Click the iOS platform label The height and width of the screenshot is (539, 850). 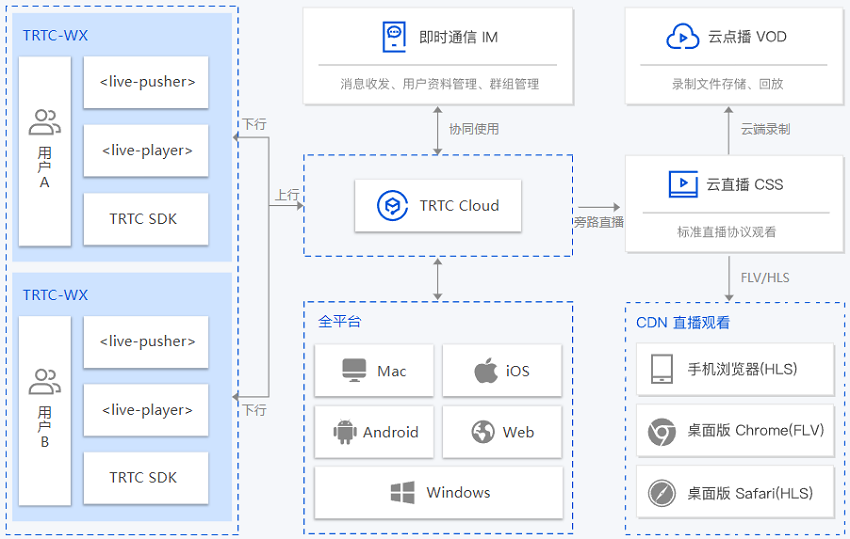[518, 371]
